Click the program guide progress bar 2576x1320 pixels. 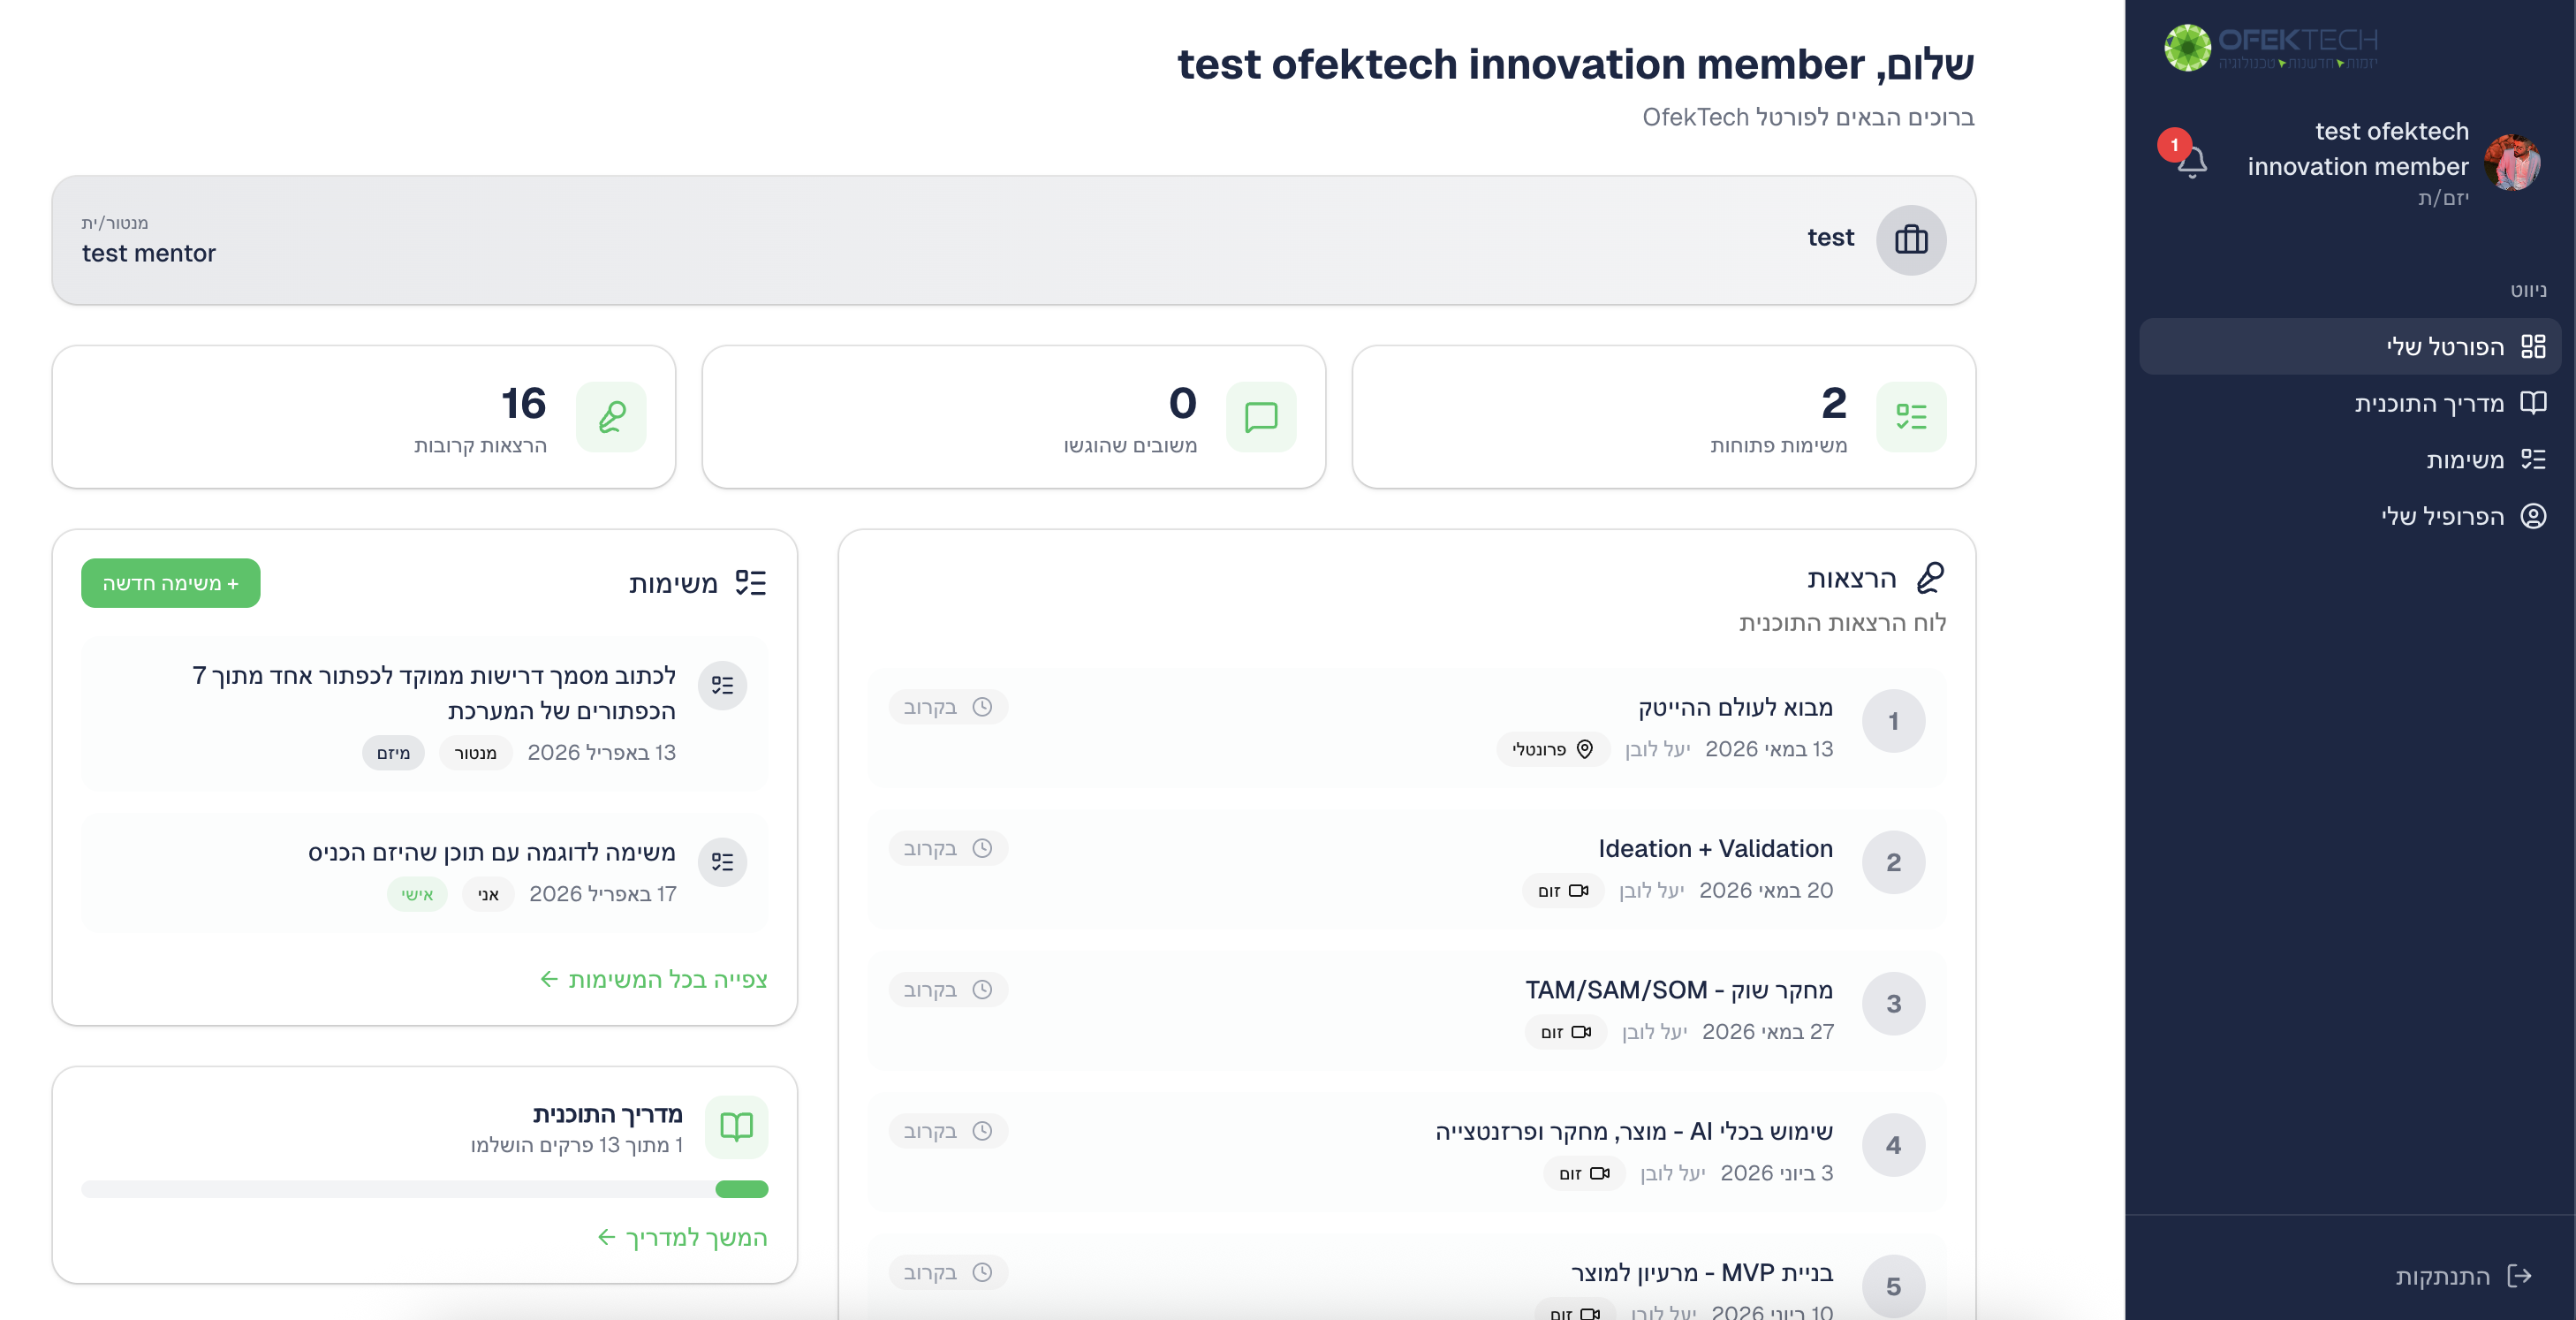click(x=424, y=1189)
